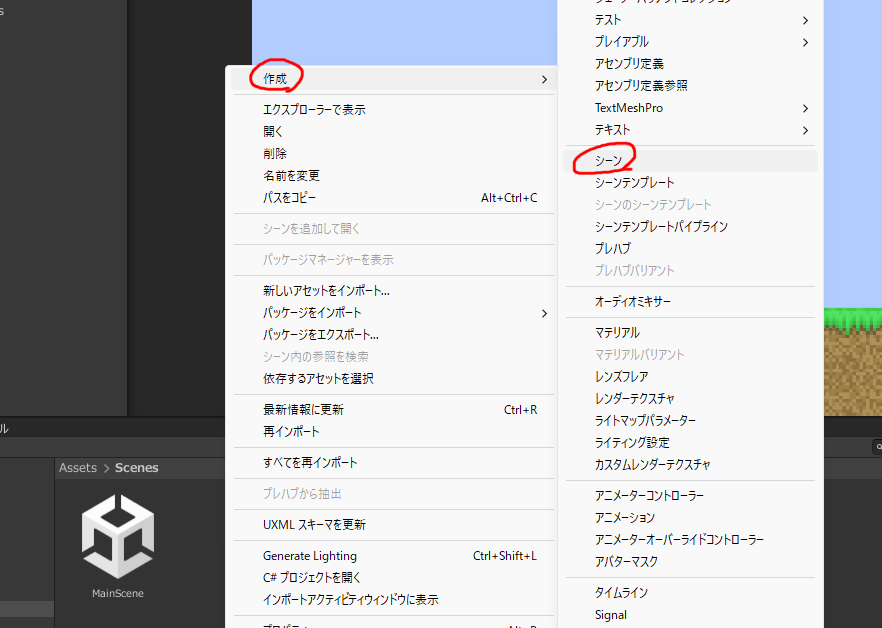Choose インポートアクティビティウィンドウに表示 entry

click(393, 600)
